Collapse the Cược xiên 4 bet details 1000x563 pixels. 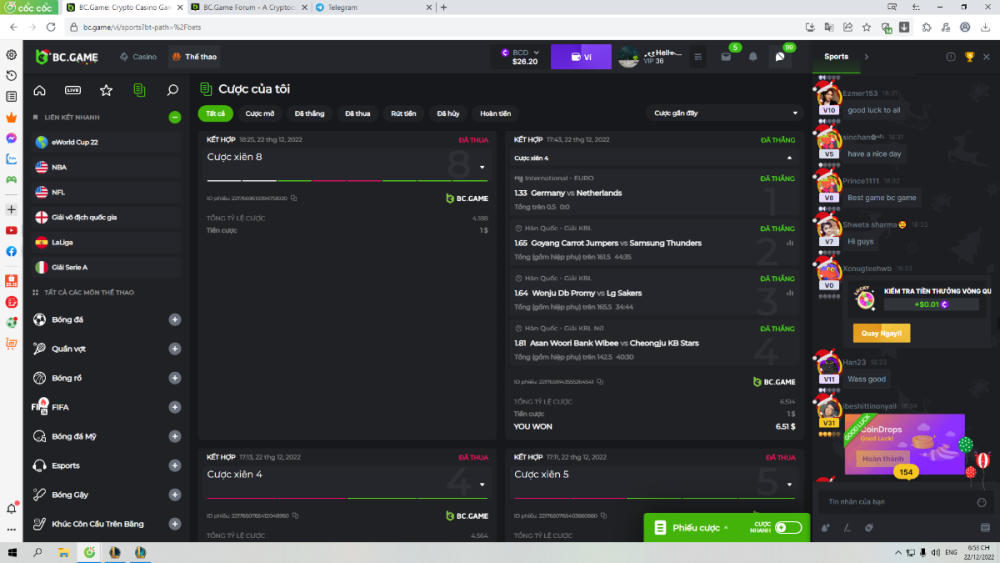tap(789, 158)
